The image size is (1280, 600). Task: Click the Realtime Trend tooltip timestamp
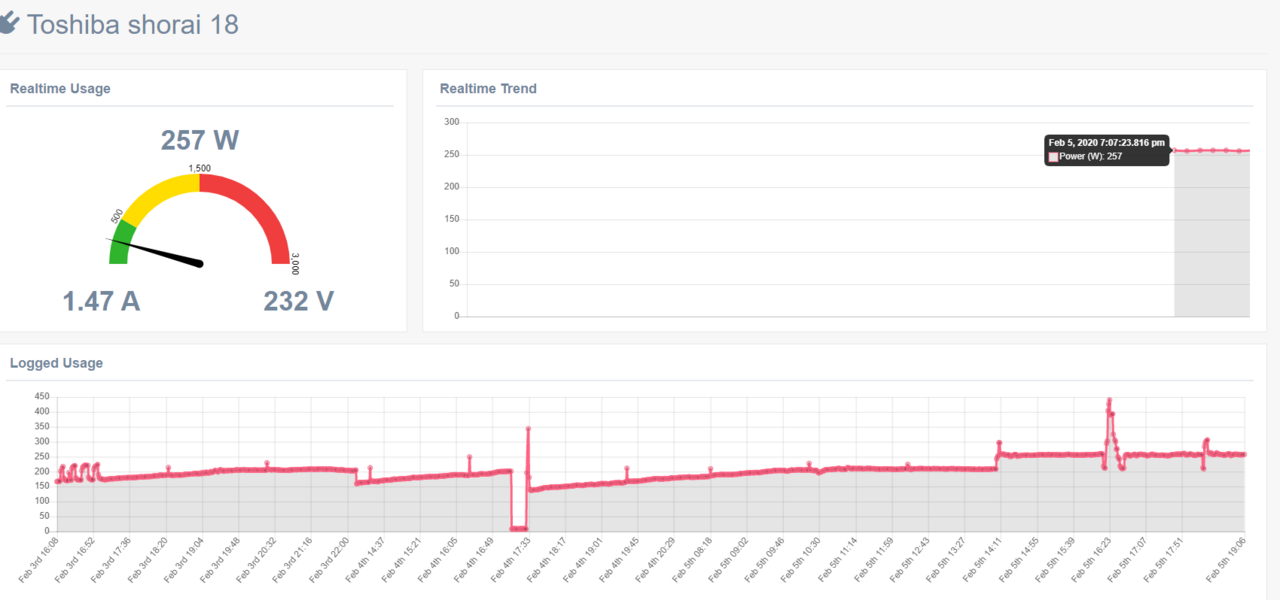[x=1106, y=143]
